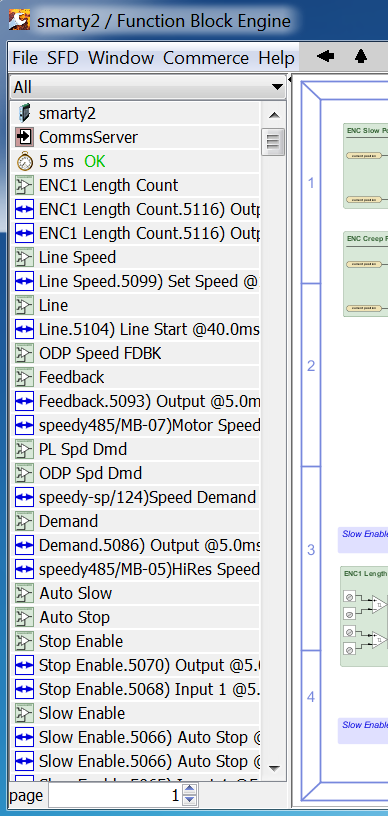Select the ODP Spd Dmd block icon
Screen dimensions: 388x816
point(24,473)
